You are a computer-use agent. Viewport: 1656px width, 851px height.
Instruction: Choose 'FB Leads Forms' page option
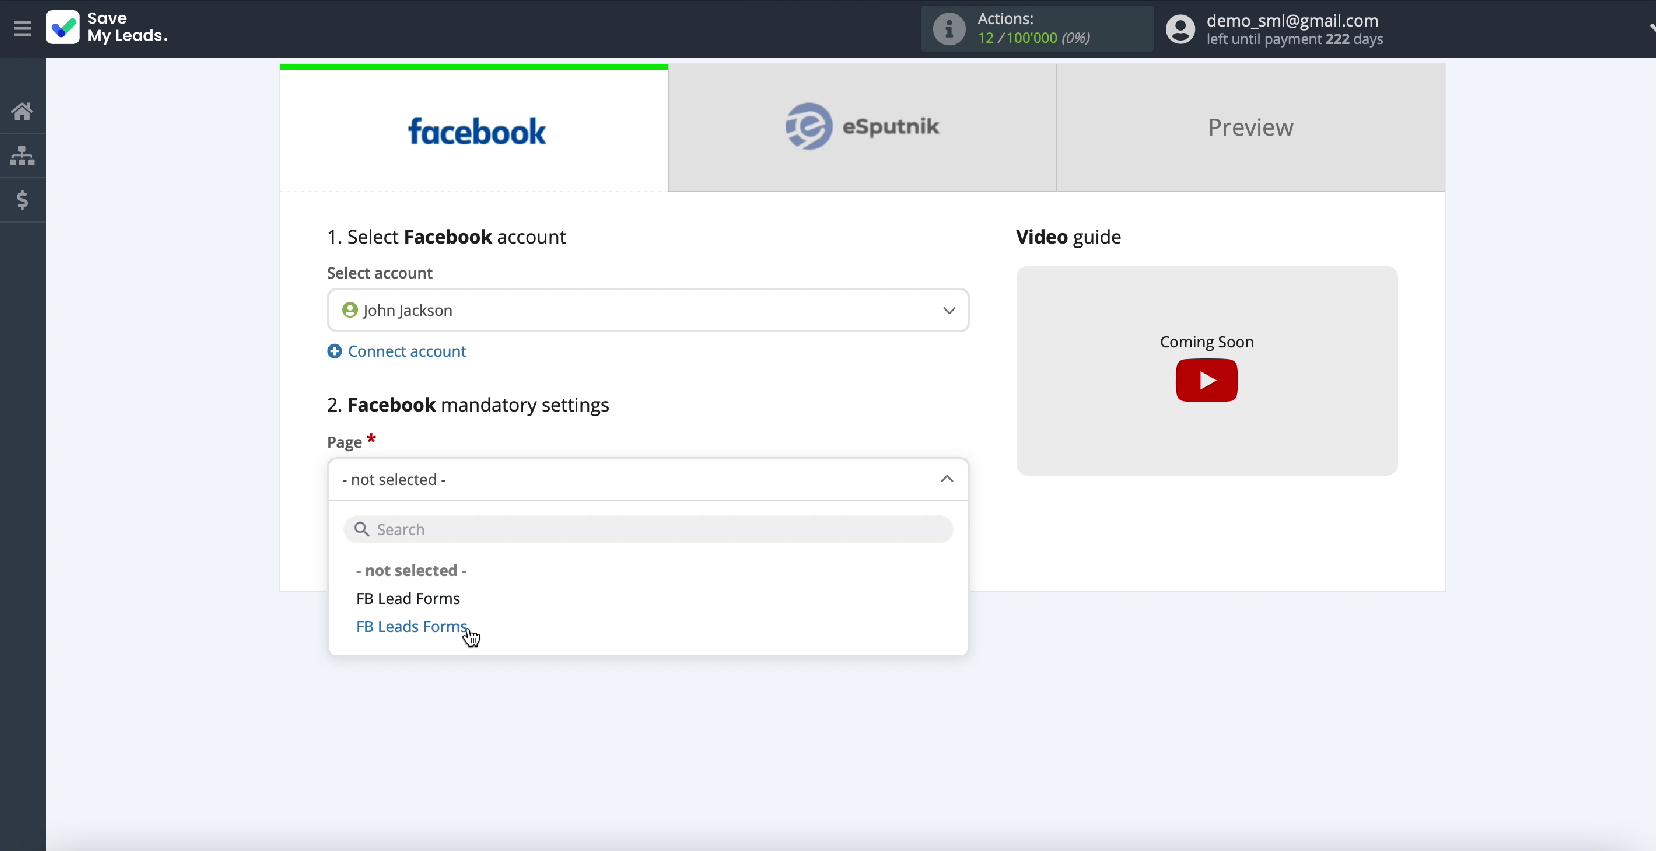[x=412, y=626]
